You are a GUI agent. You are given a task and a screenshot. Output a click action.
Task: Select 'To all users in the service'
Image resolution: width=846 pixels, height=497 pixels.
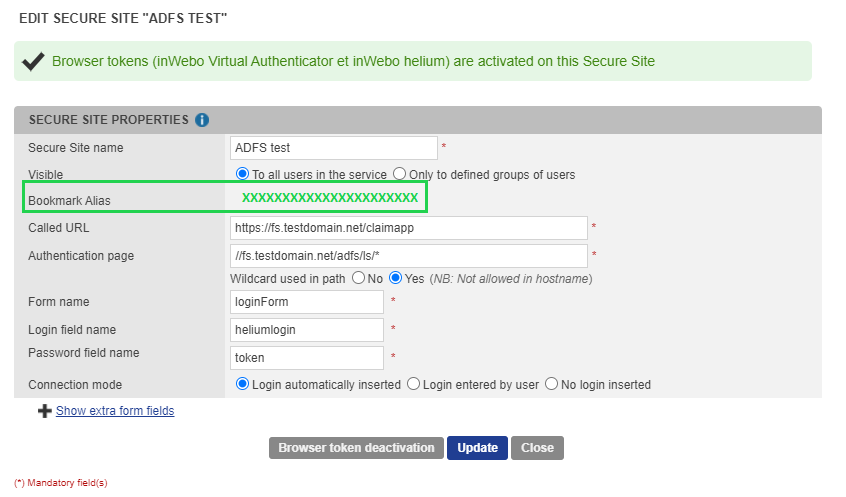click(241, 174)
